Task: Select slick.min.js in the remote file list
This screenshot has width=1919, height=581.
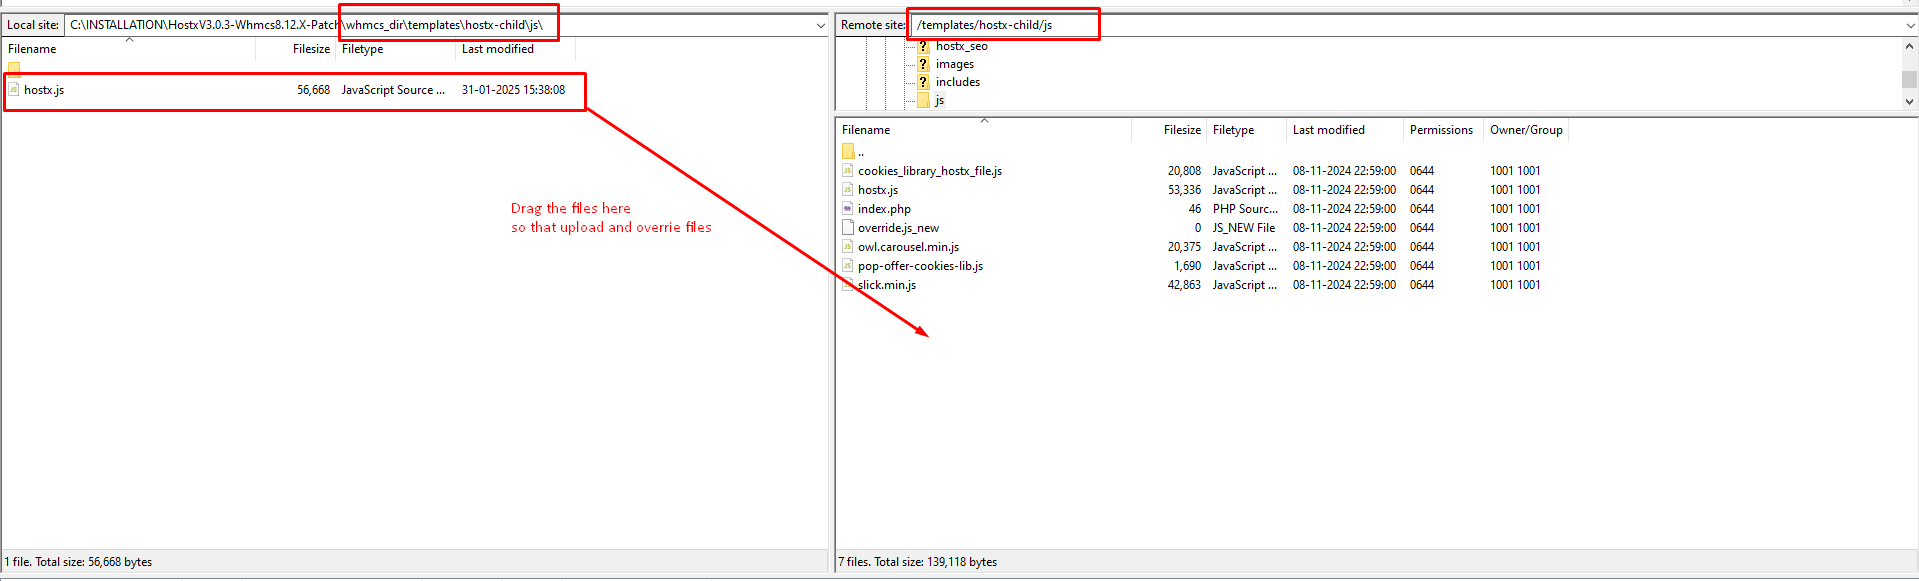Action: [887, 285]
